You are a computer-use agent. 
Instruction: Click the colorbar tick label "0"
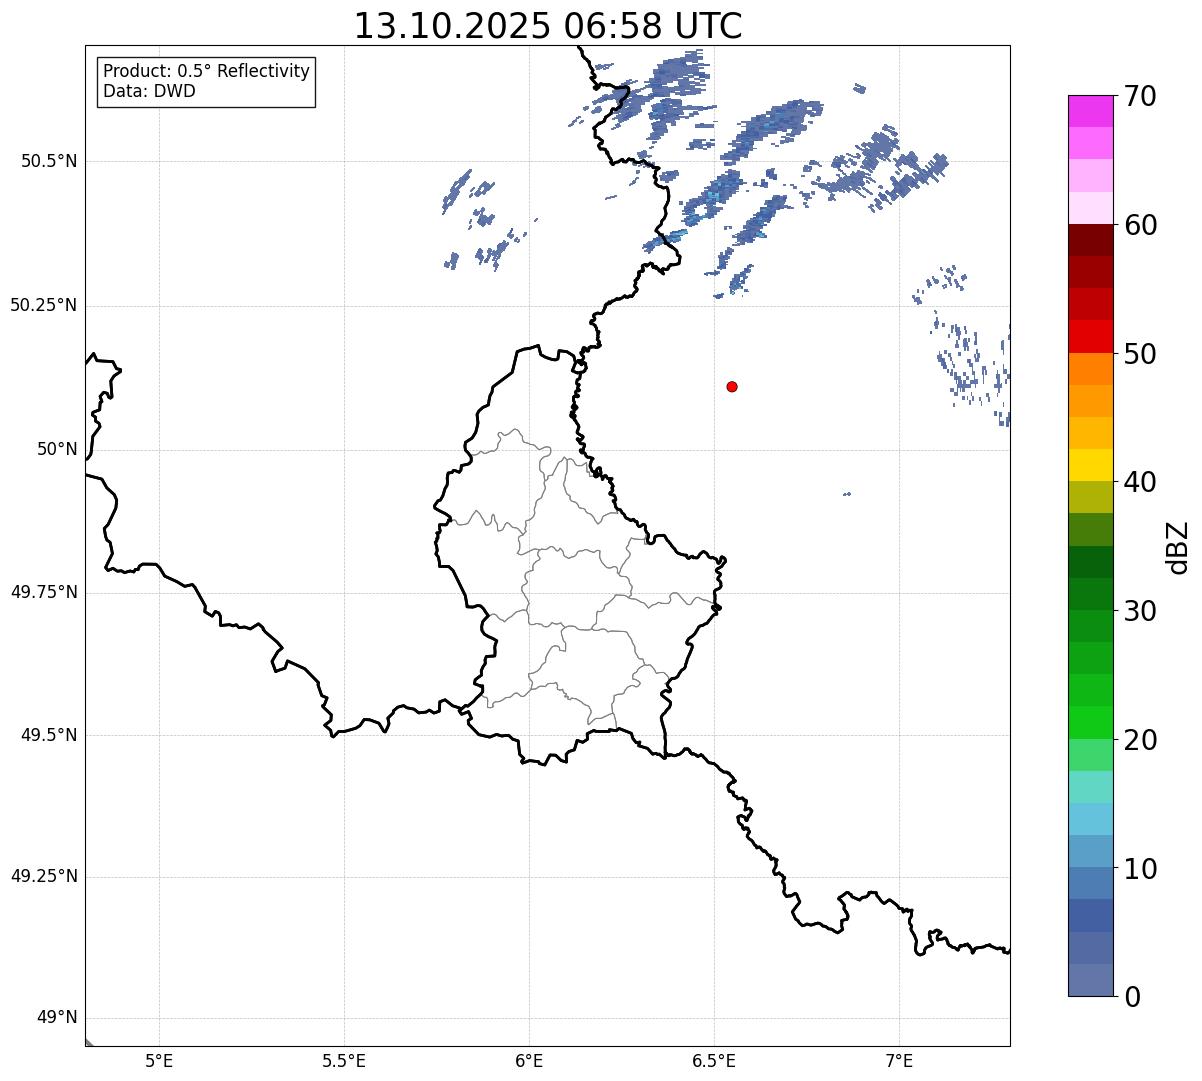coord(1132,997)
